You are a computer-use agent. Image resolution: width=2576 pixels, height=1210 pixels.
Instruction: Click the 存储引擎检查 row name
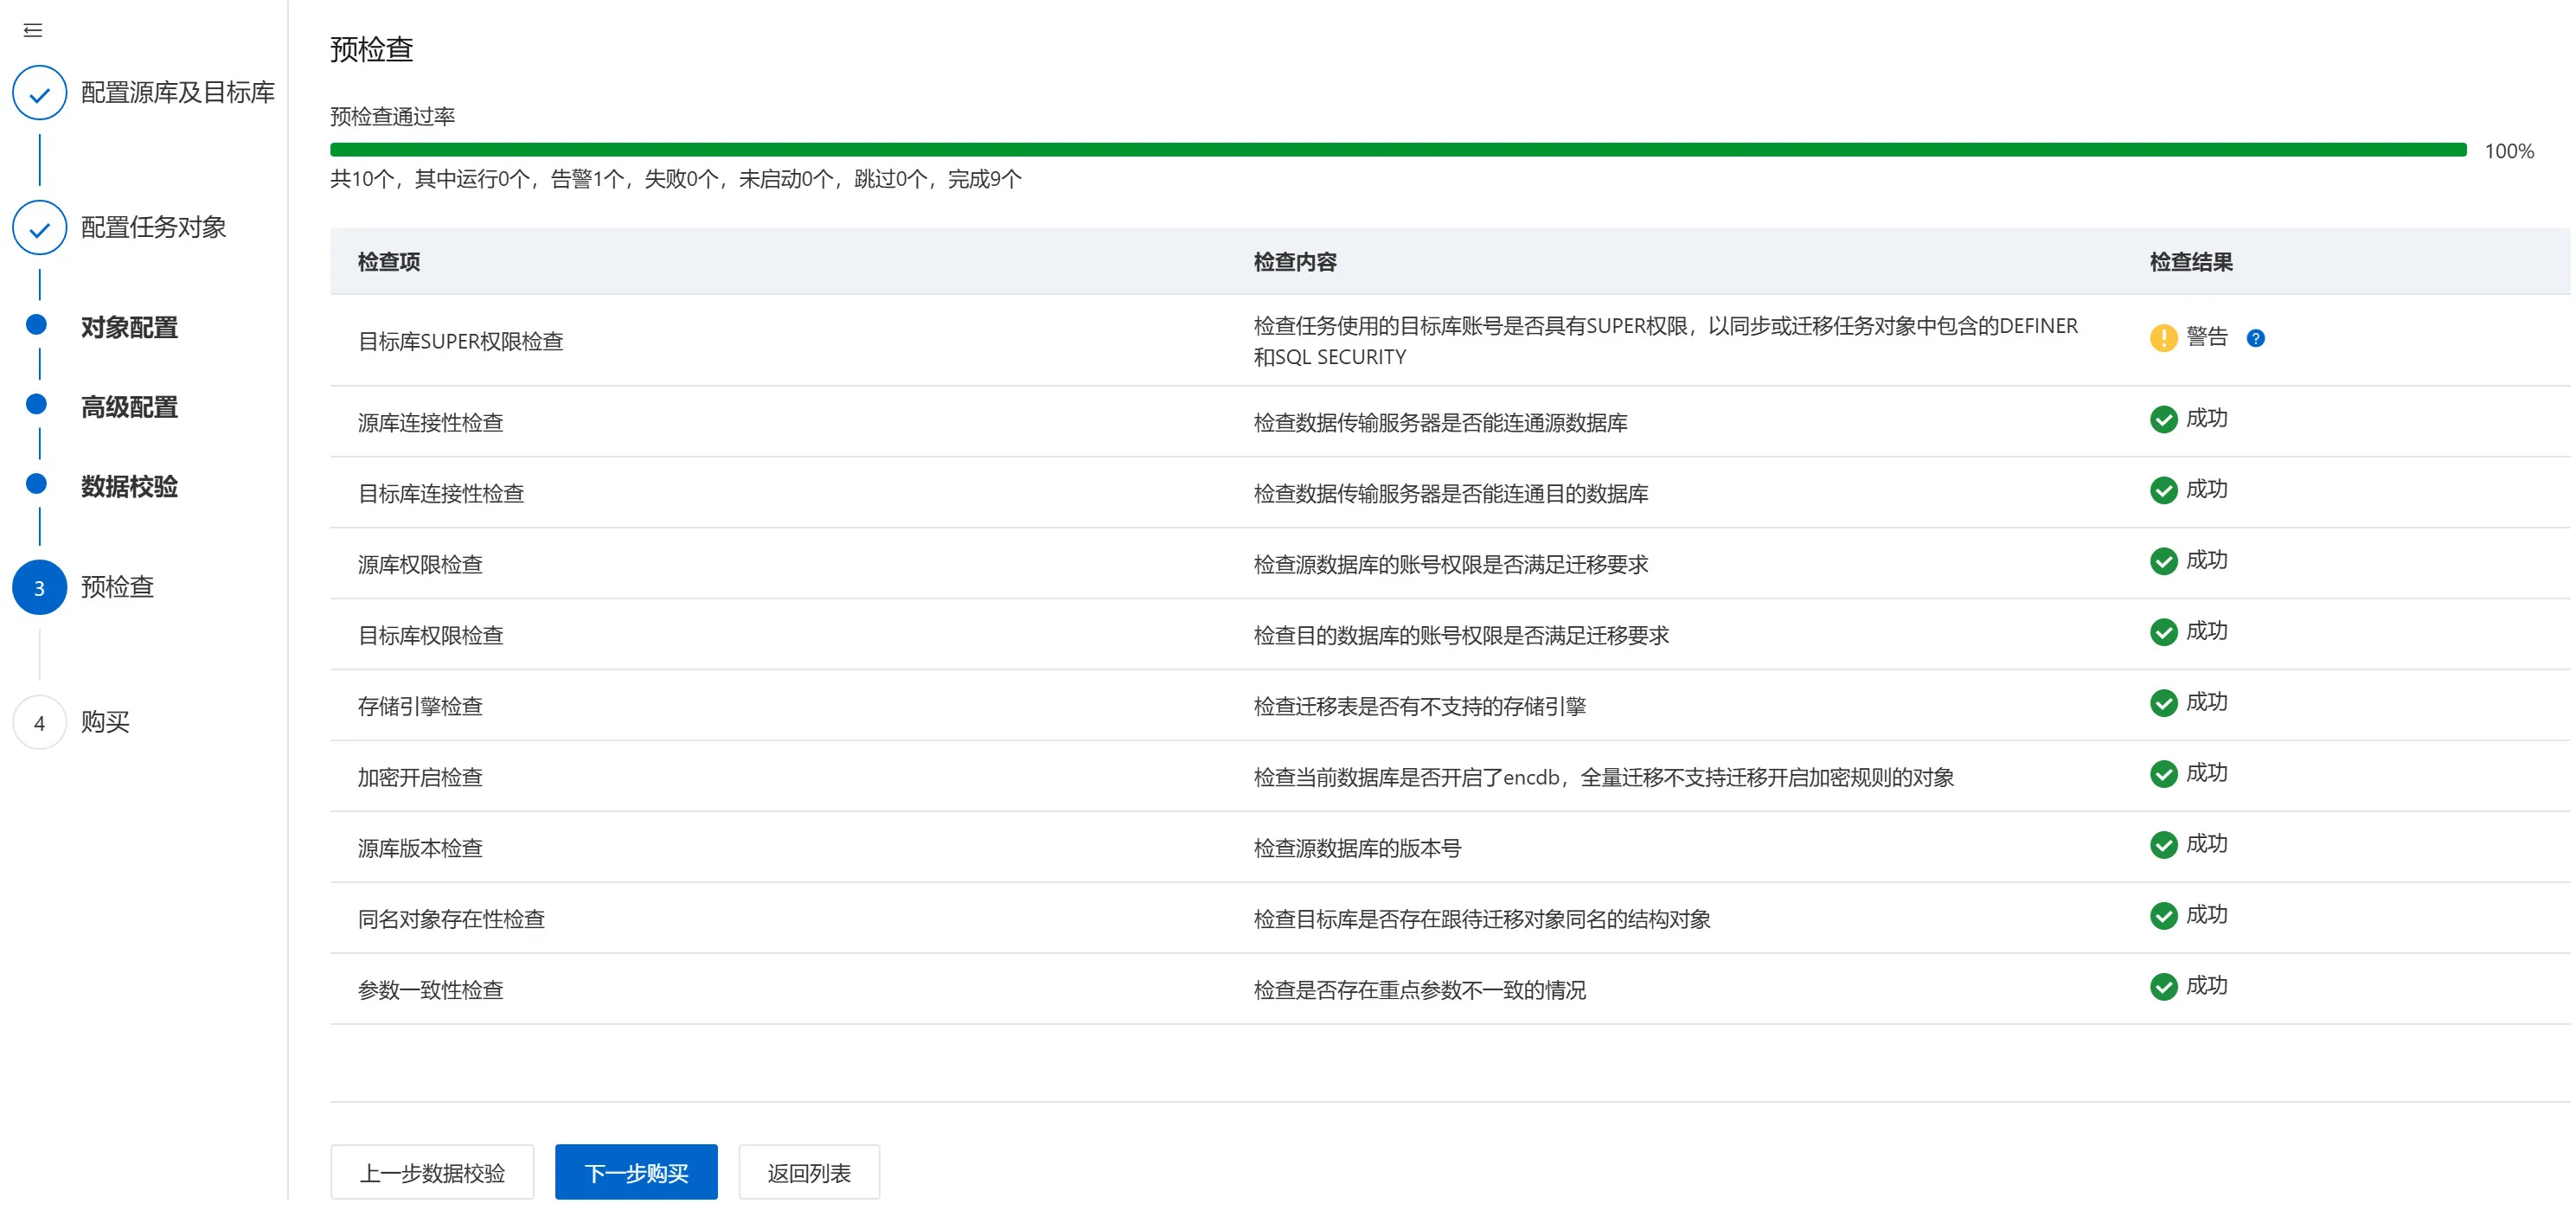click(420, 707)
